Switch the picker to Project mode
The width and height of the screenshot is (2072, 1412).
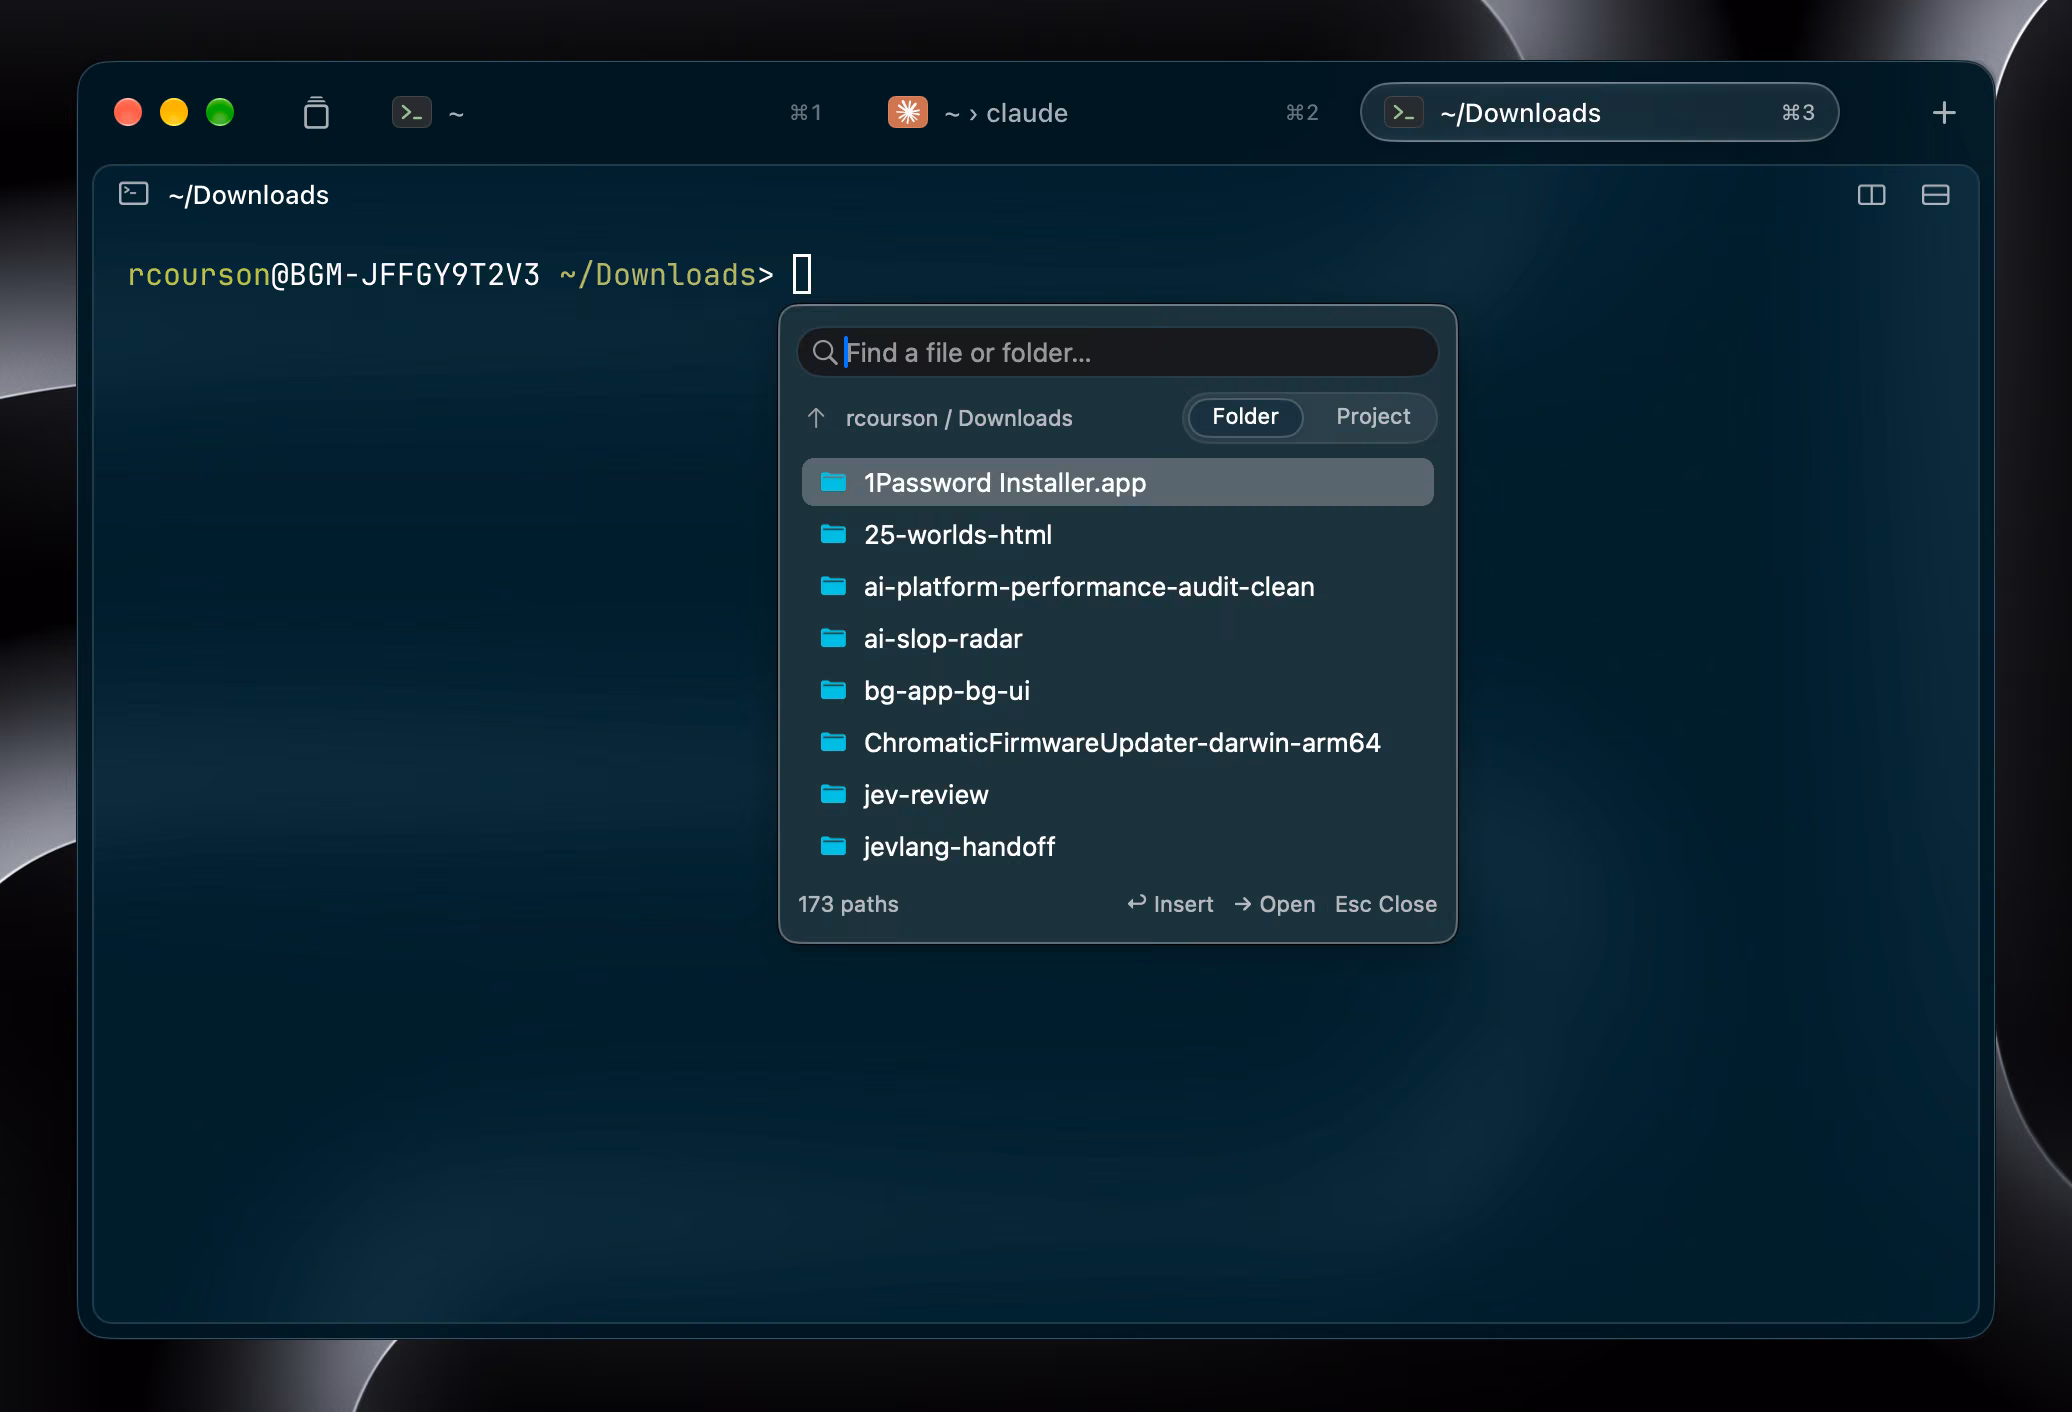pos(1372,416)
